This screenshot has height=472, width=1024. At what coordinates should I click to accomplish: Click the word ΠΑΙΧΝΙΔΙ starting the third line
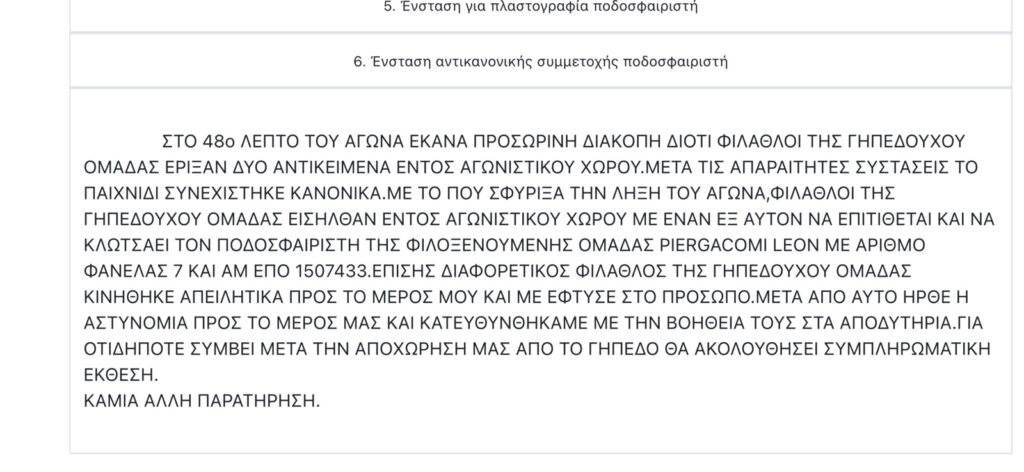[125, 194]
